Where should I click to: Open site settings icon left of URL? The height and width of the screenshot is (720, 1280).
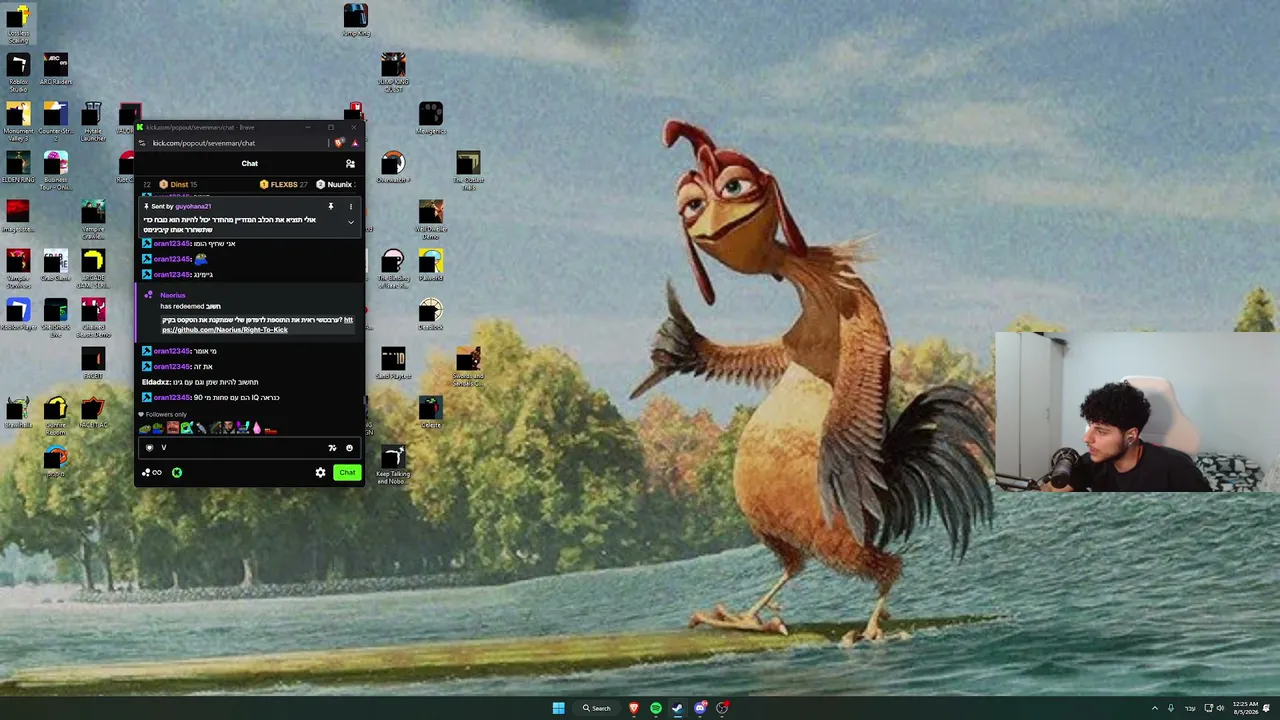pos(142,143)
